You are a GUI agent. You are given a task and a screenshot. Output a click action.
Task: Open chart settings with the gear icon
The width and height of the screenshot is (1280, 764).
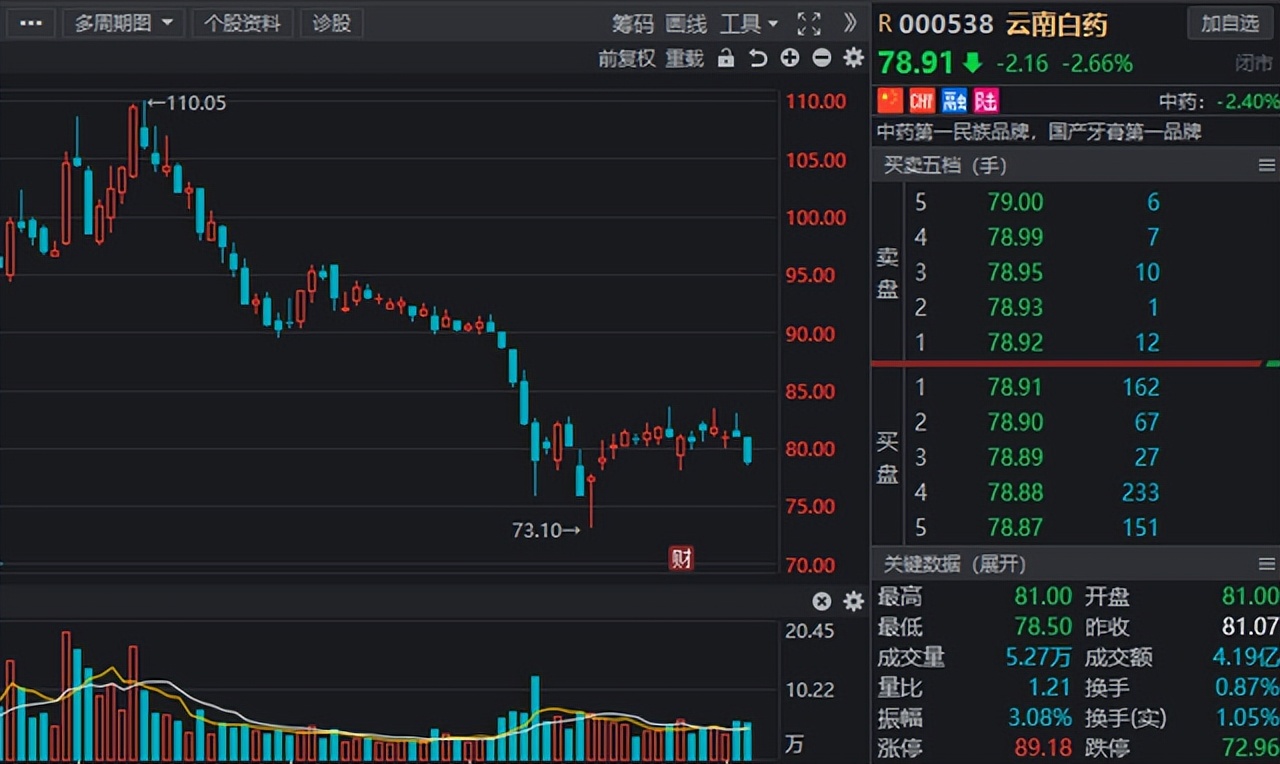[852, 58]
